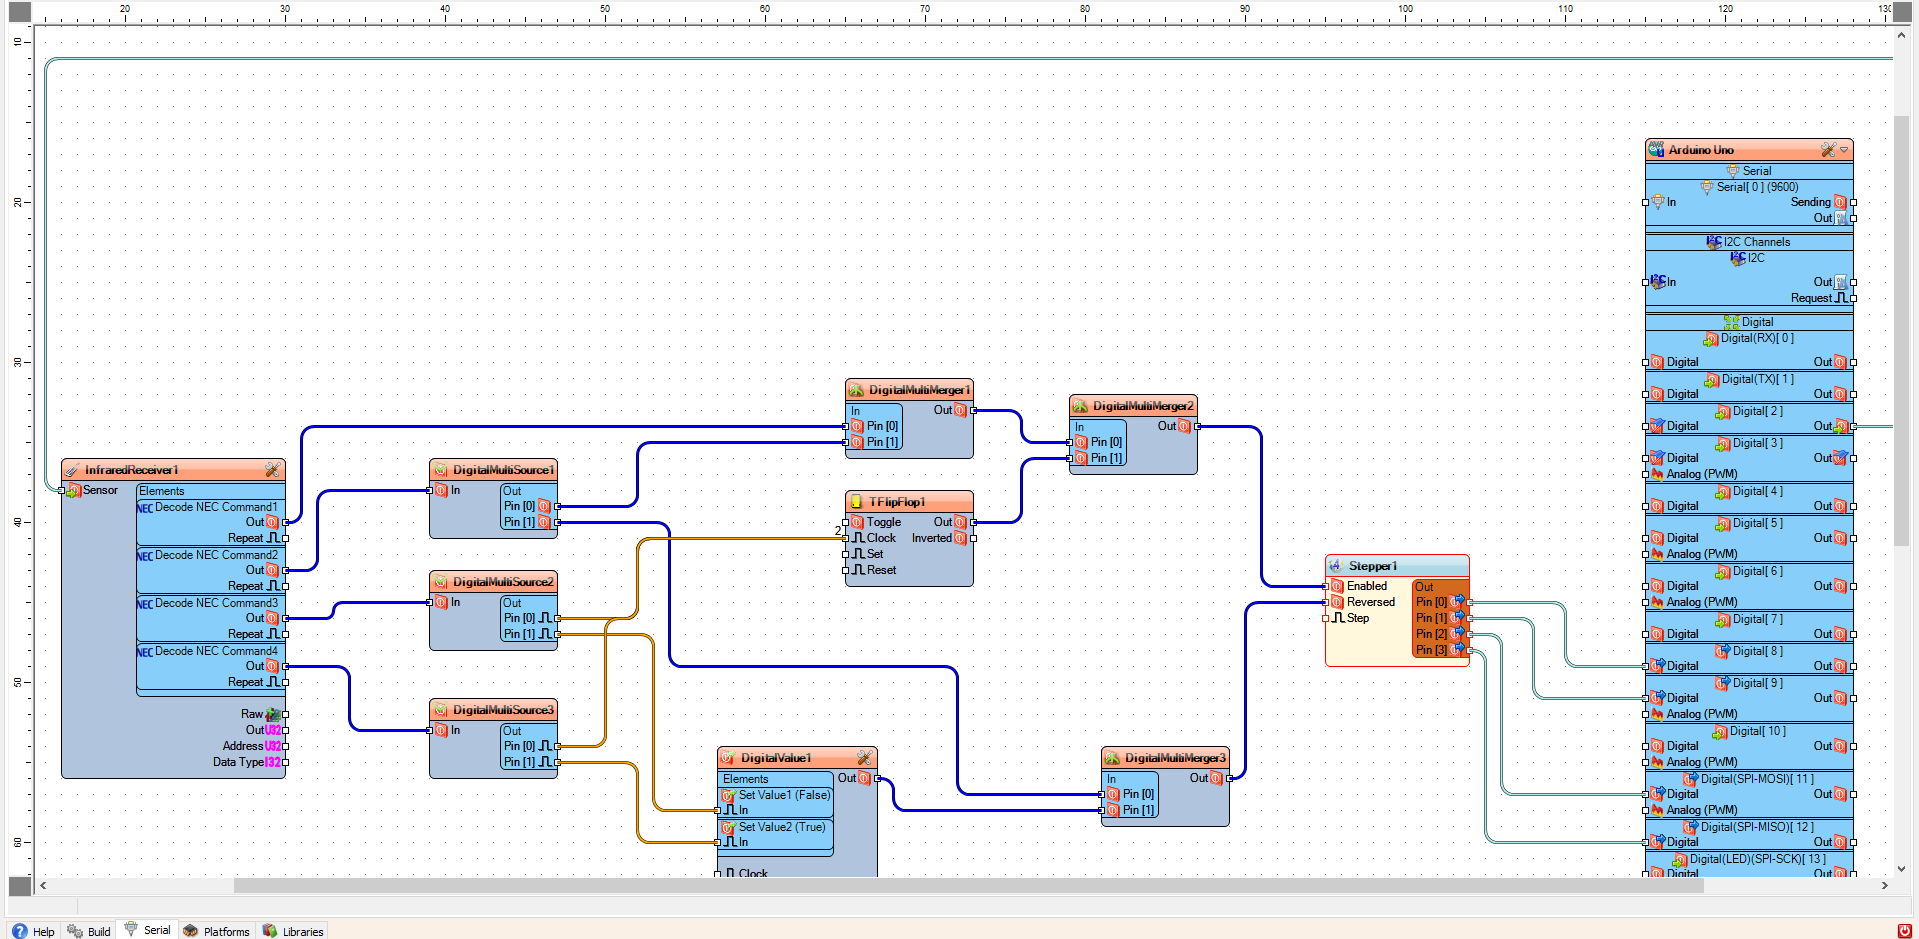Click the vertical scrollbar thumb

[1901, 330]
